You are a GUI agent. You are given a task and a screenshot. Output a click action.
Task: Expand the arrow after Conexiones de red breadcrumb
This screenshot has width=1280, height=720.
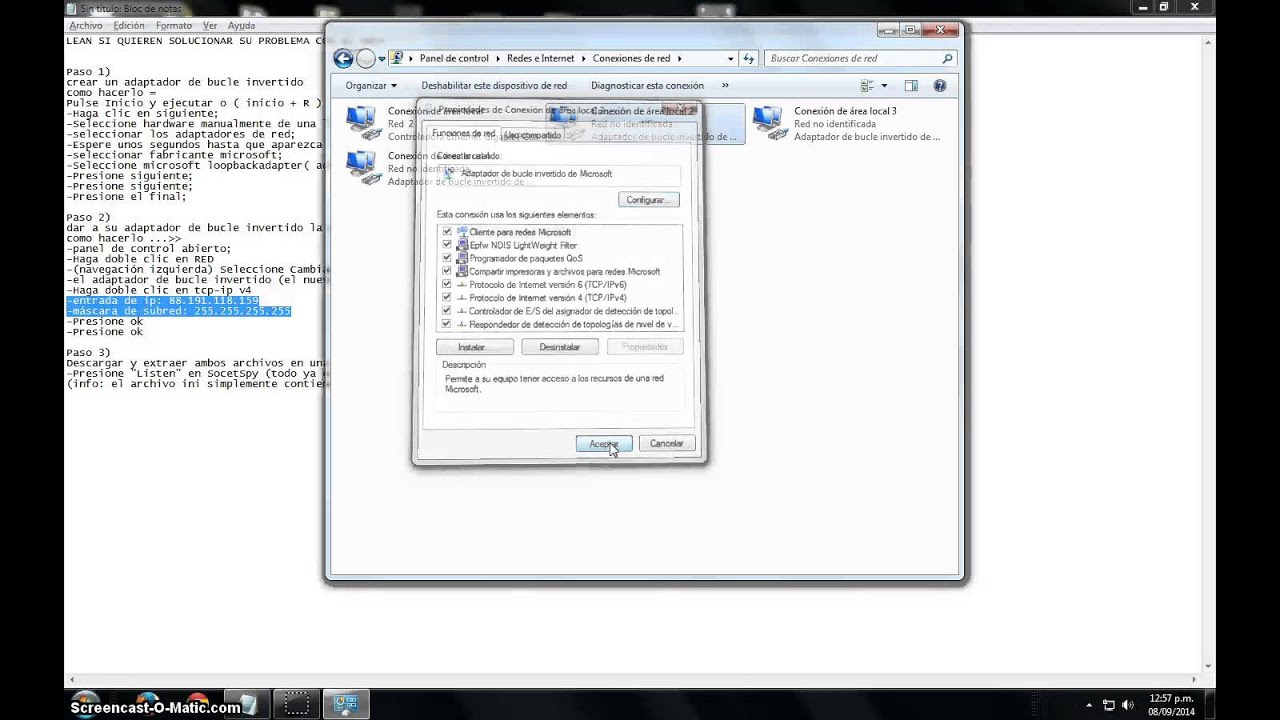pyautogui.click(x=679, y=59)
